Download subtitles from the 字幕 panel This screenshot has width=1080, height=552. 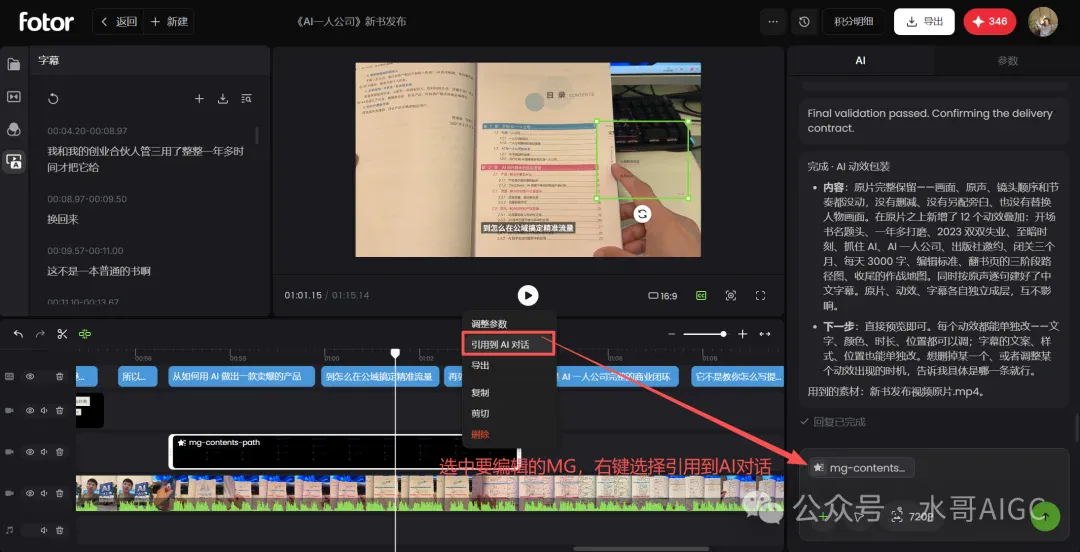[222, 99]
